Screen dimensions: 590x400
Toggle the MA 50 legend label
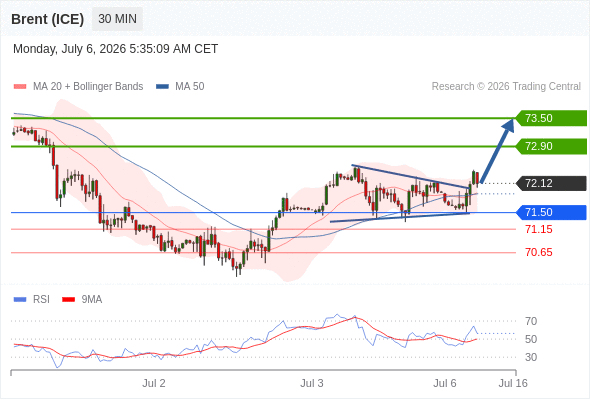190,87
